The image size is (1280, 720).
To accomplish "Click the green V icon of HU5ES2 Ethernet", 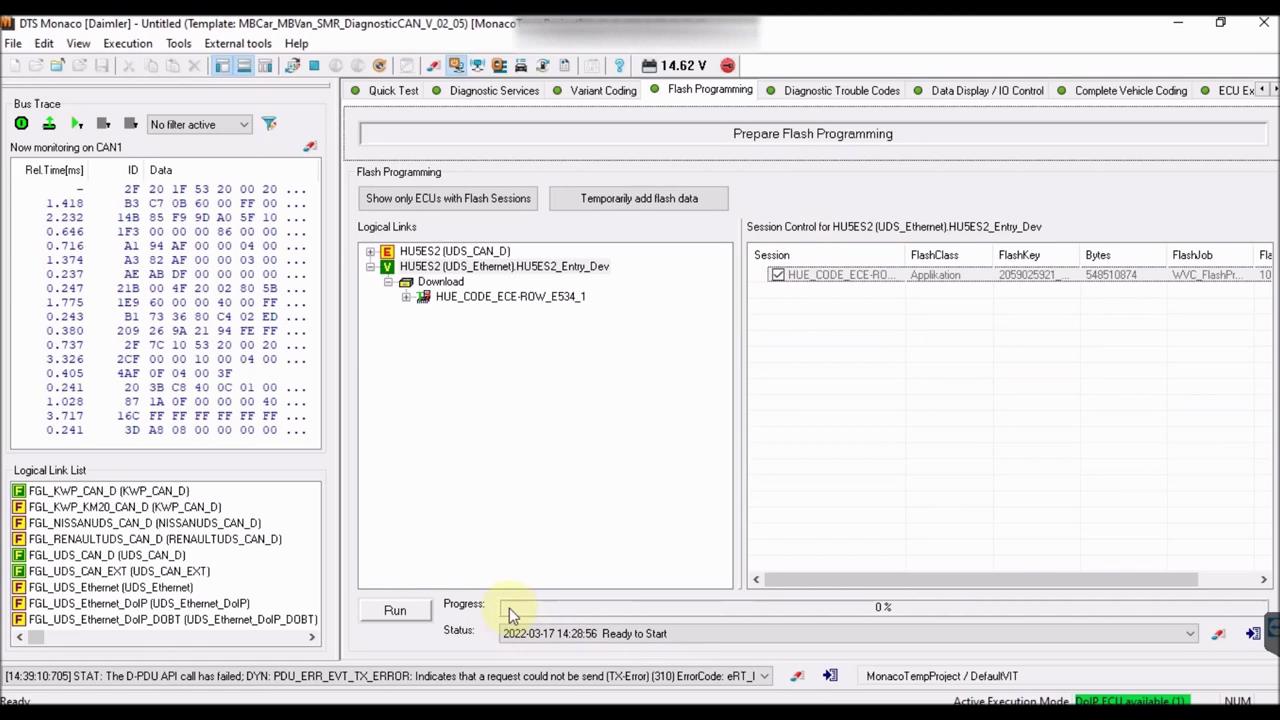I will 387,267.
